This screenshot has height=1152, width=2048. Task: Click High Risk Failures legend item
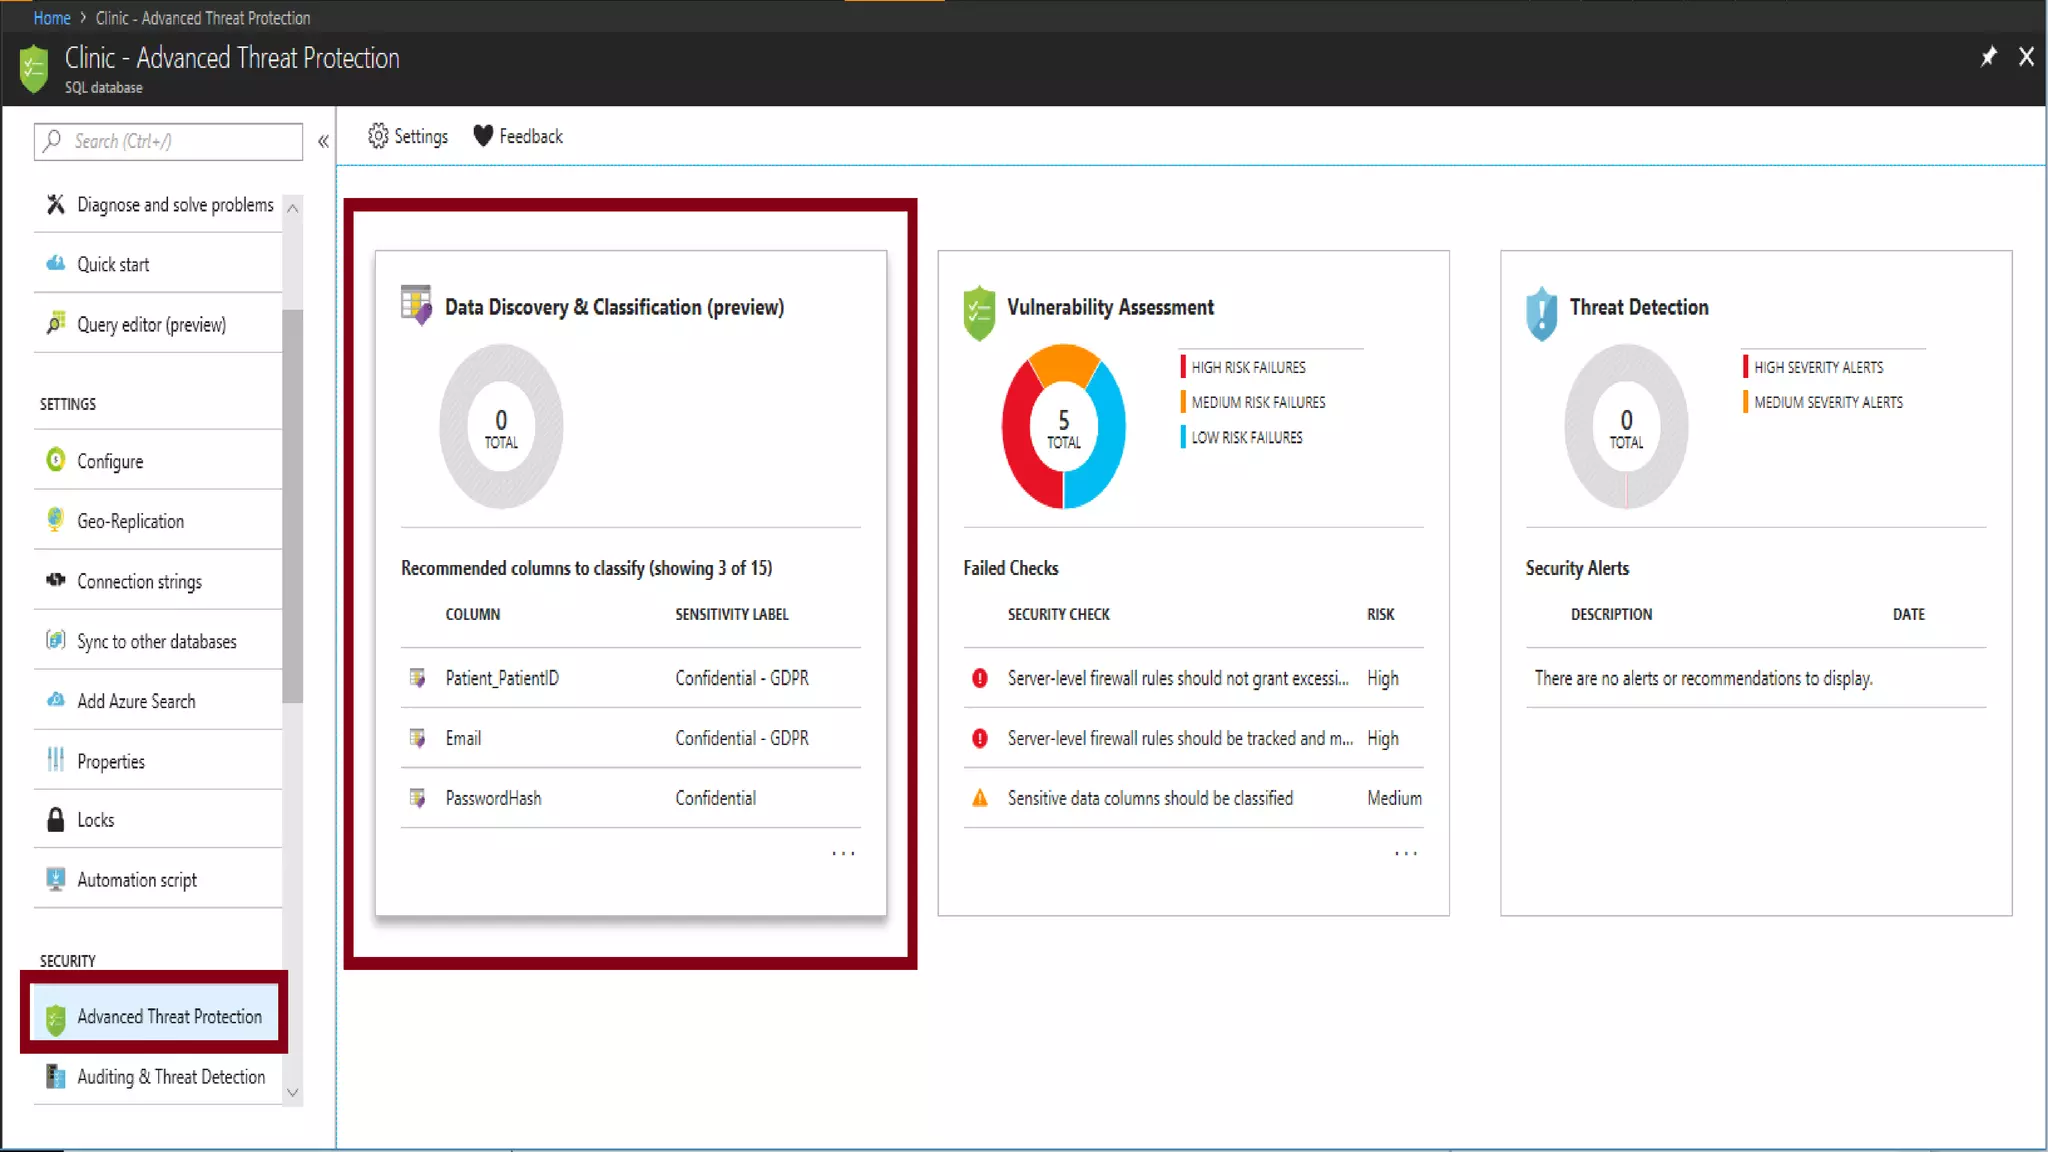click(x=1243, y=367)
